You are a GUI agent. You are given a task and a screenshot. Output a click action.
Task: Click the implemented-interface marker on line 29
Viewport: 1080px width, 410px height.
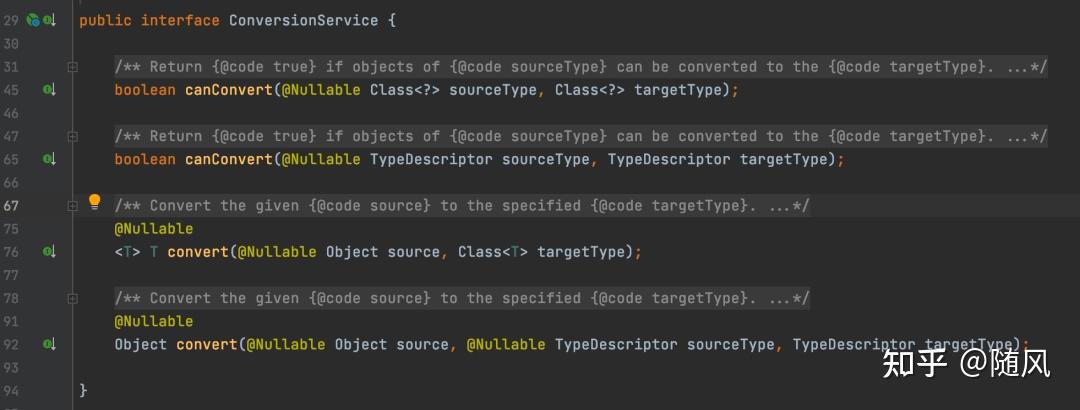[49, 20]
